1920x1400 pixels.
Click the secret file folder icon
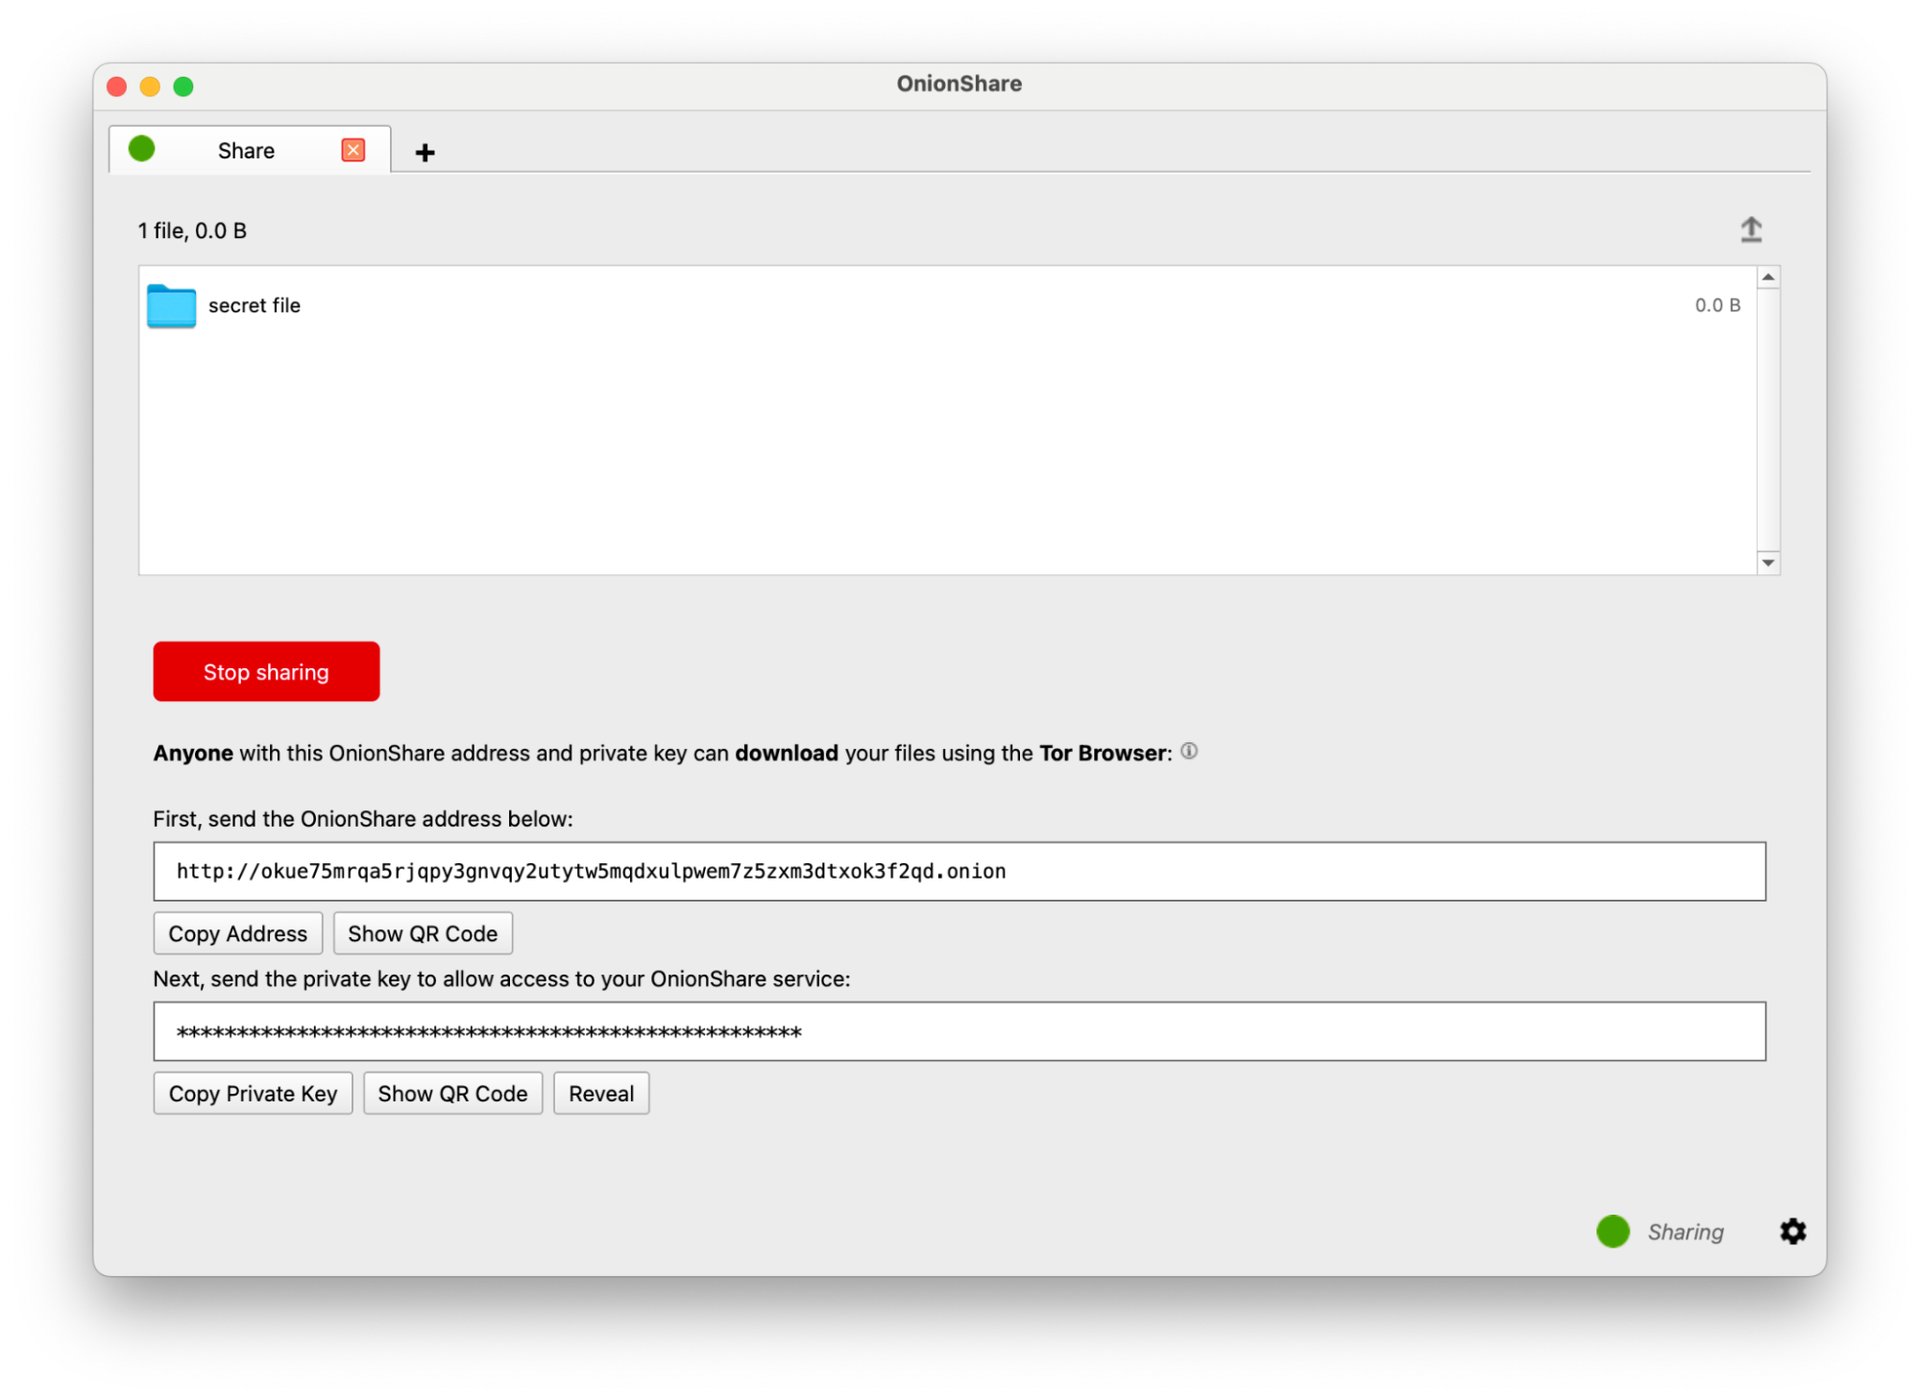click(x=171, y=306)
